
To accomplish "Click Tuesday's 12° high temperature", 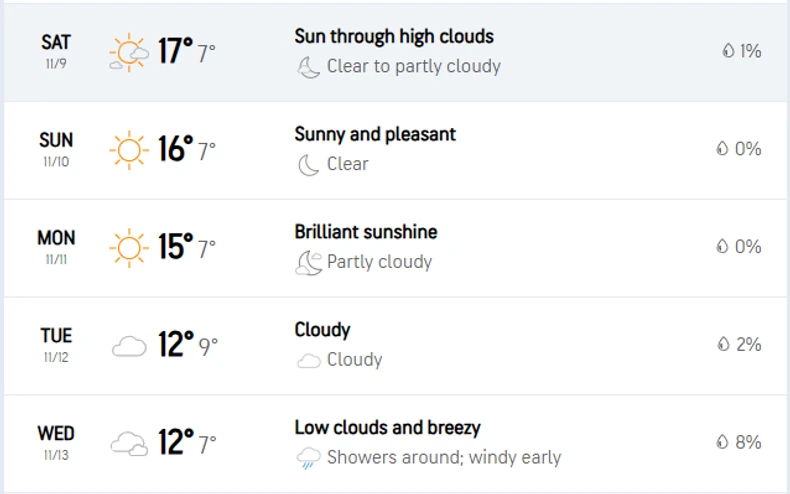I will [175, 345].
